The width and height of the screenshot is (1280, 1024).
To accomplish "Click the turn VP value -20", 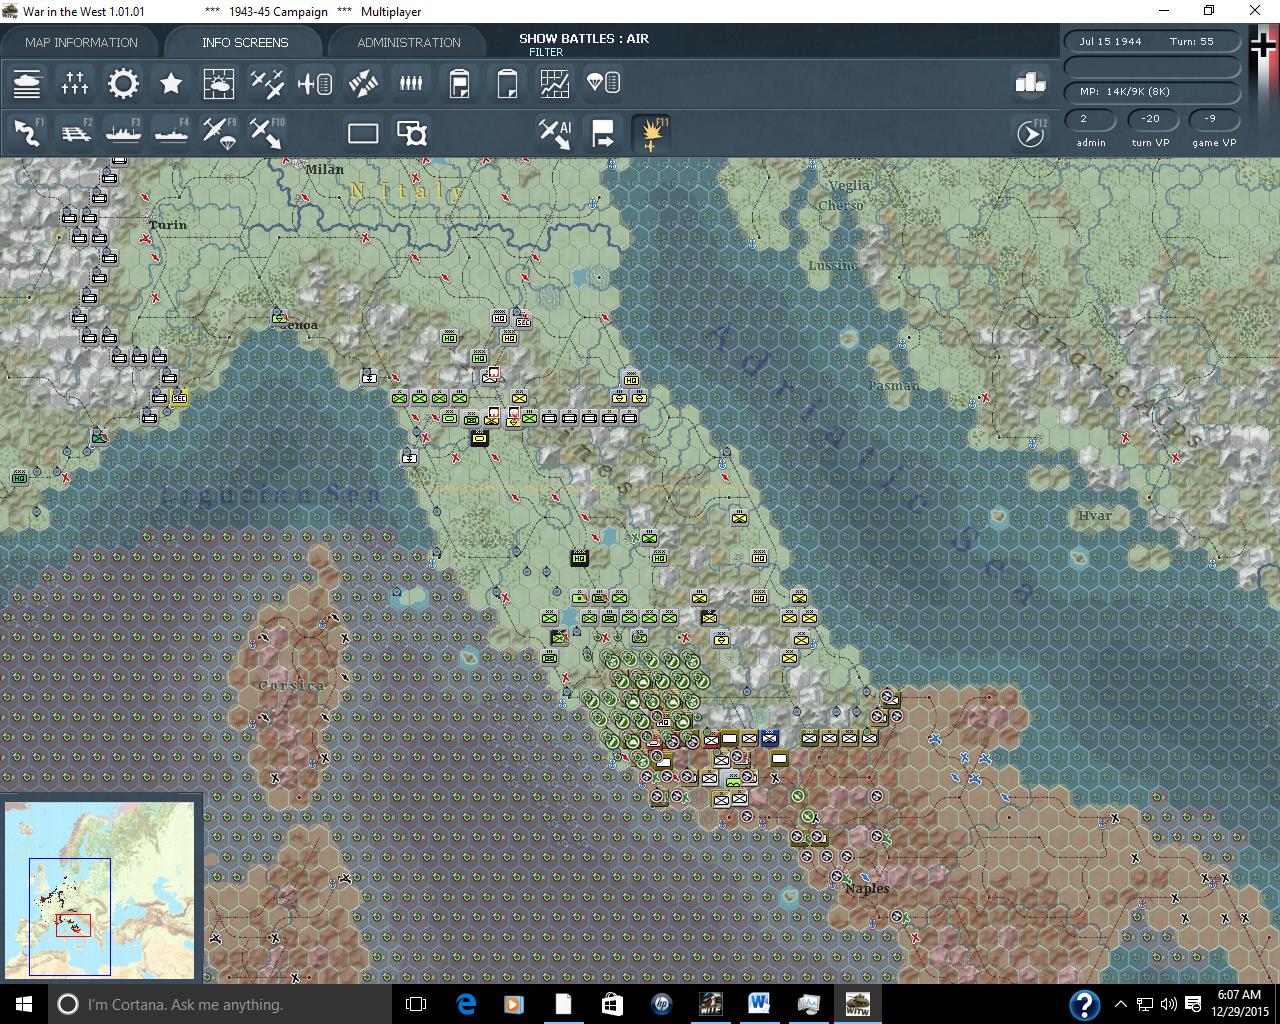I will point(1151,119).
